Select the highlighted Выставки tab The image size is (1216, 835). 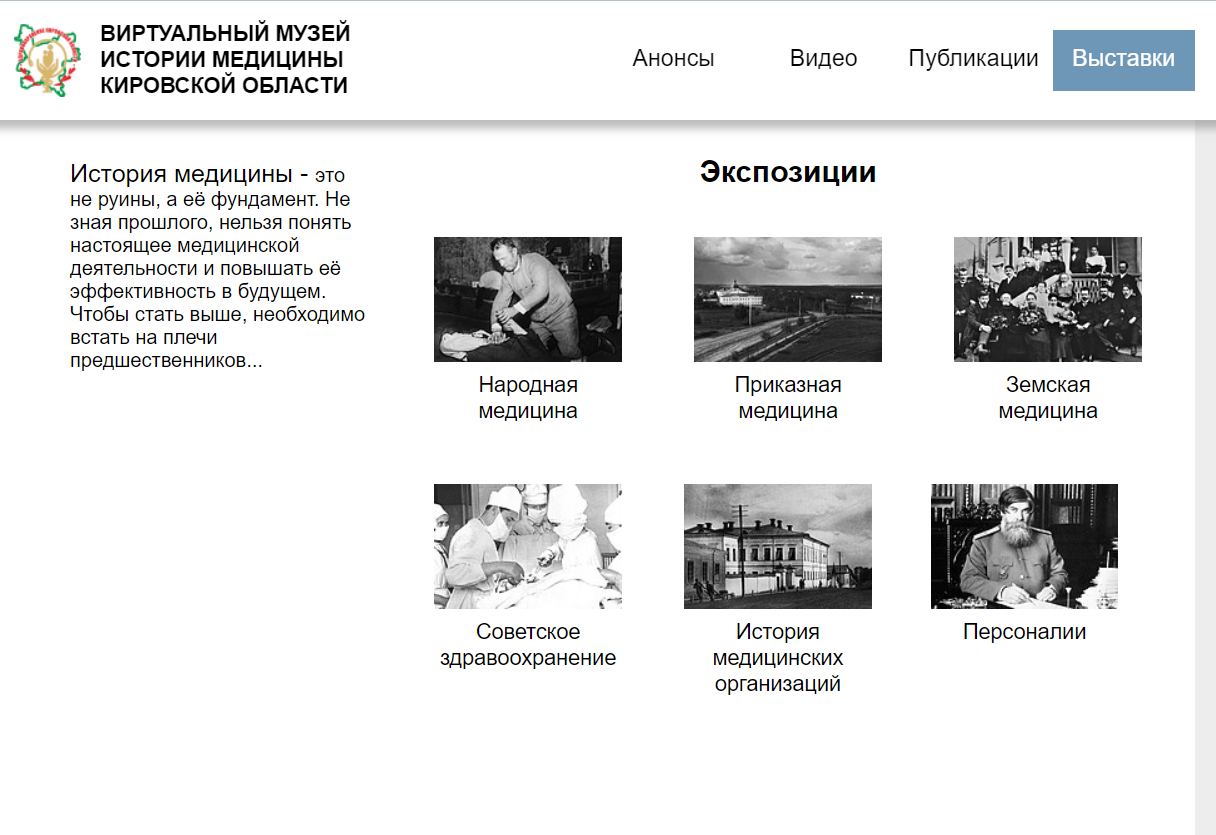[x=1123, y=60]
